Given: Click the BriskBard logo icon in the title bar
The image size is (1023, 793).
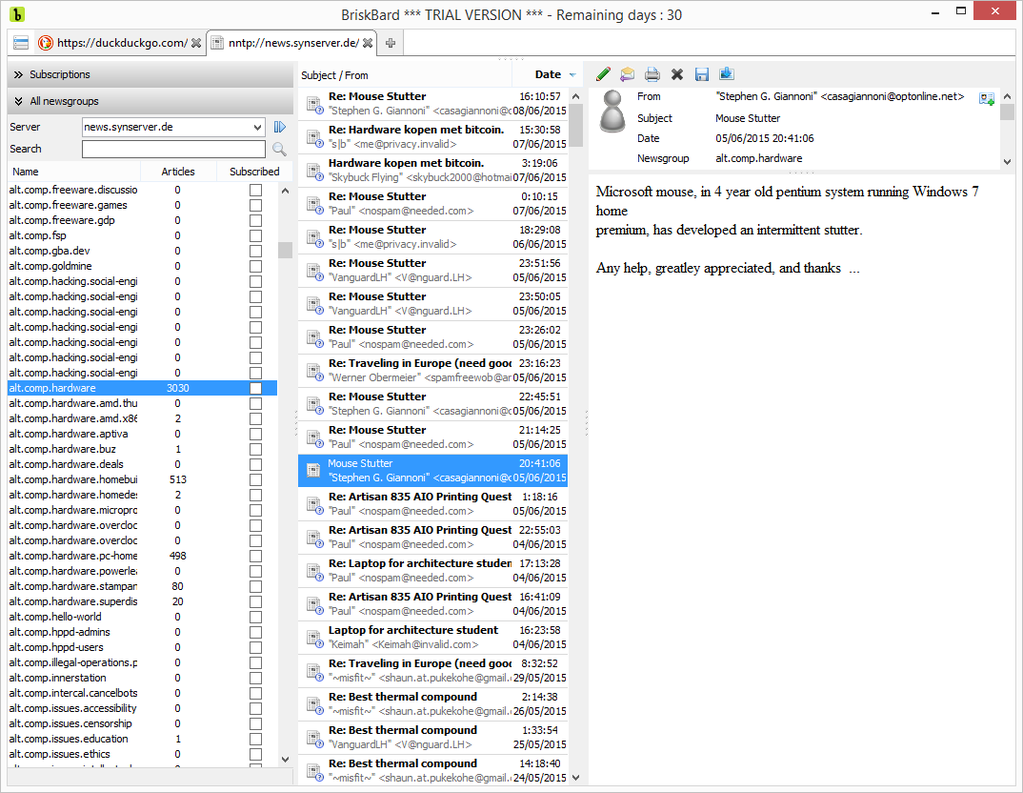Looking at the screenshot, I should coord(16,13).
